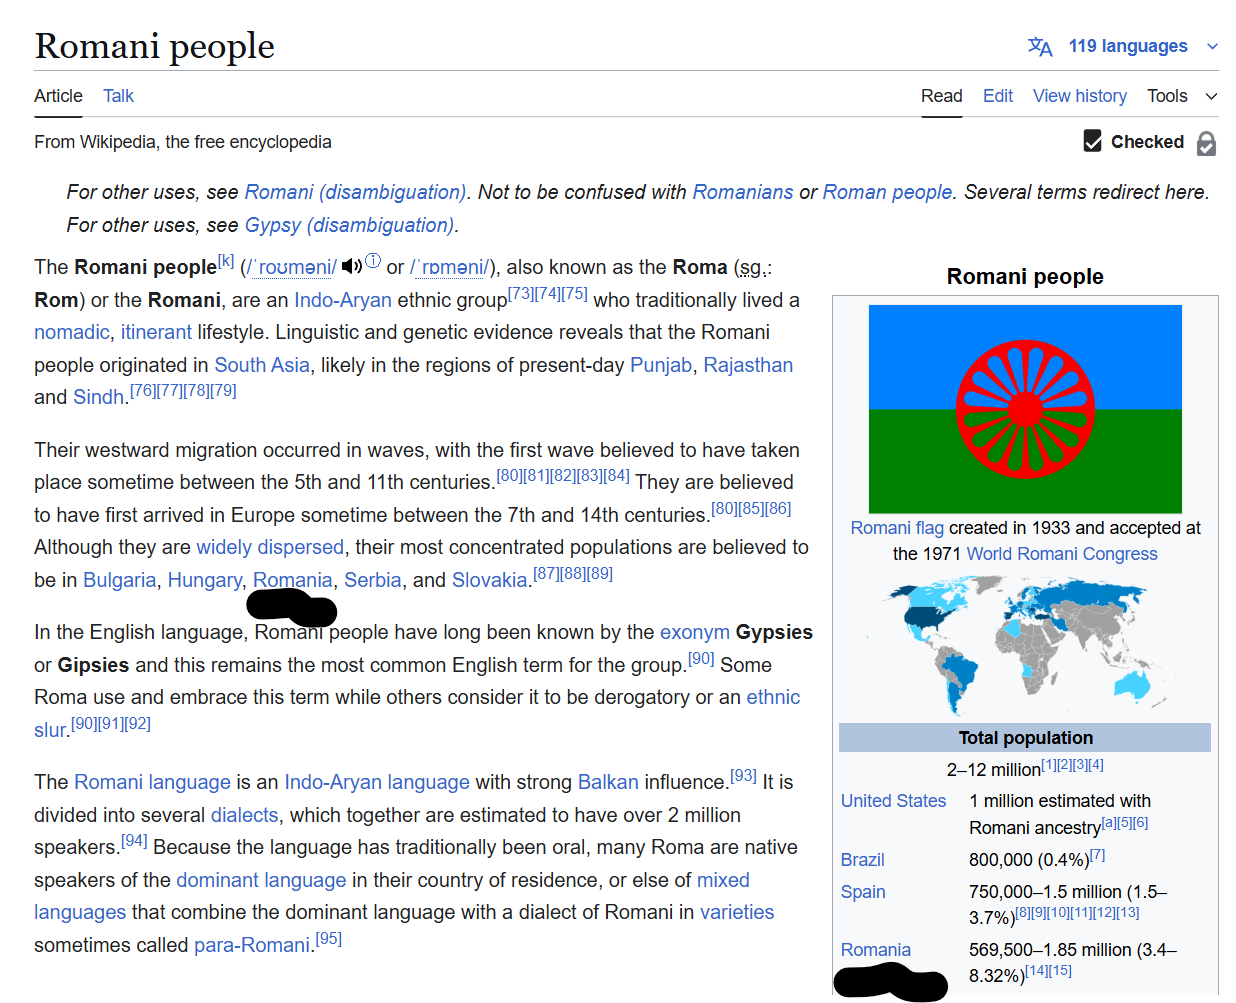Click the dialects link

point(245,815)
